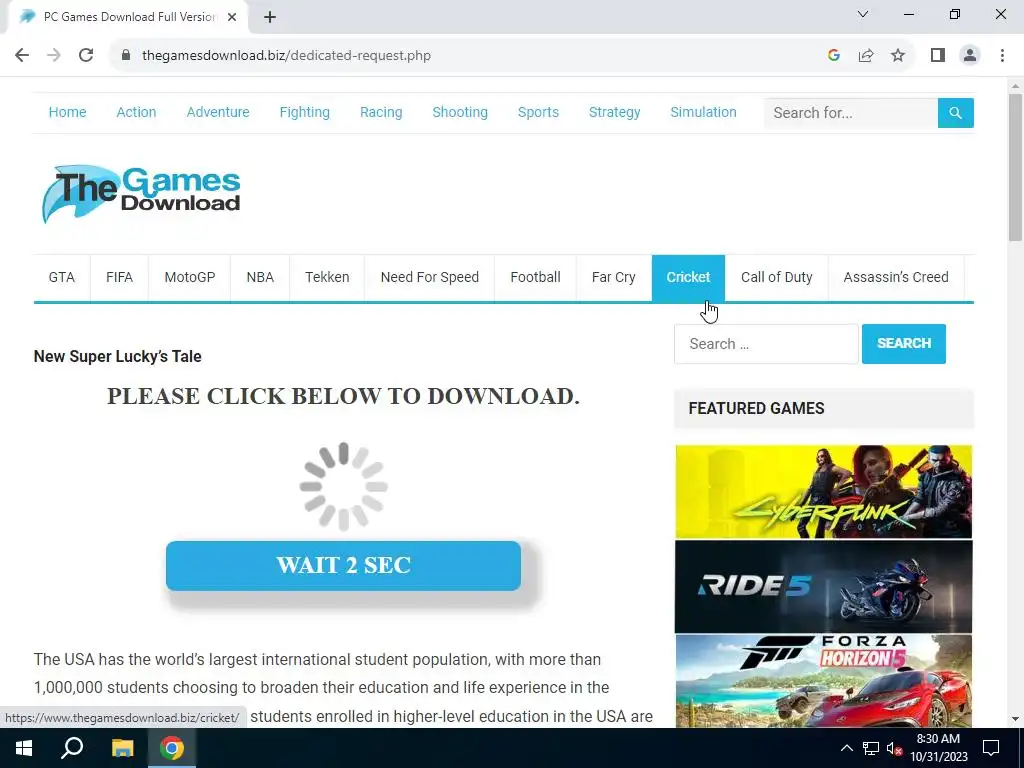Image resolution: width=1024 pixels, height=768 pixels.
Task: Open the Forza Horizon 5 thumbnail
Action: click(x=824, y=681)
